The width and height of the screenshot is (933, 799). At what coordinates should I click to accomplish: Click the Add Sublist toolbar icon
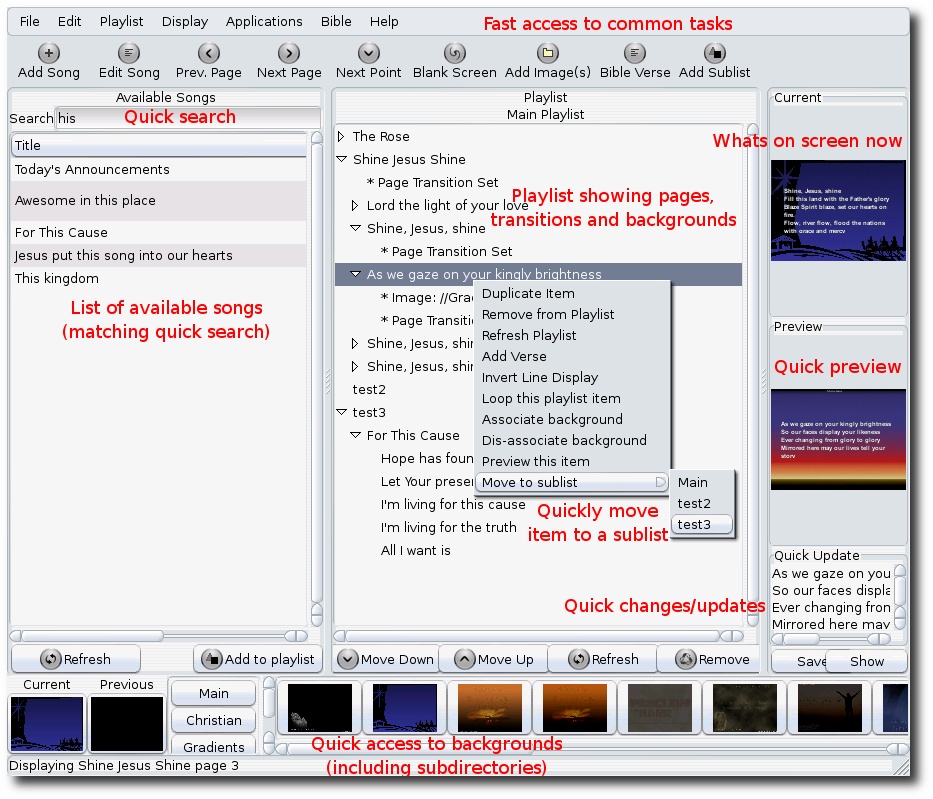pos(715,54)
